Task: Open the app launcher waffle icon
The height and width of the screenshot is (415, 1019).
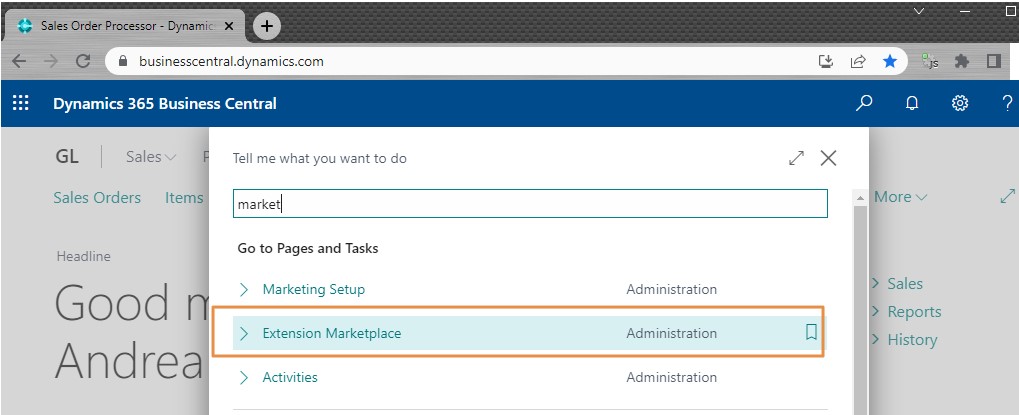Action: [20, 103]
